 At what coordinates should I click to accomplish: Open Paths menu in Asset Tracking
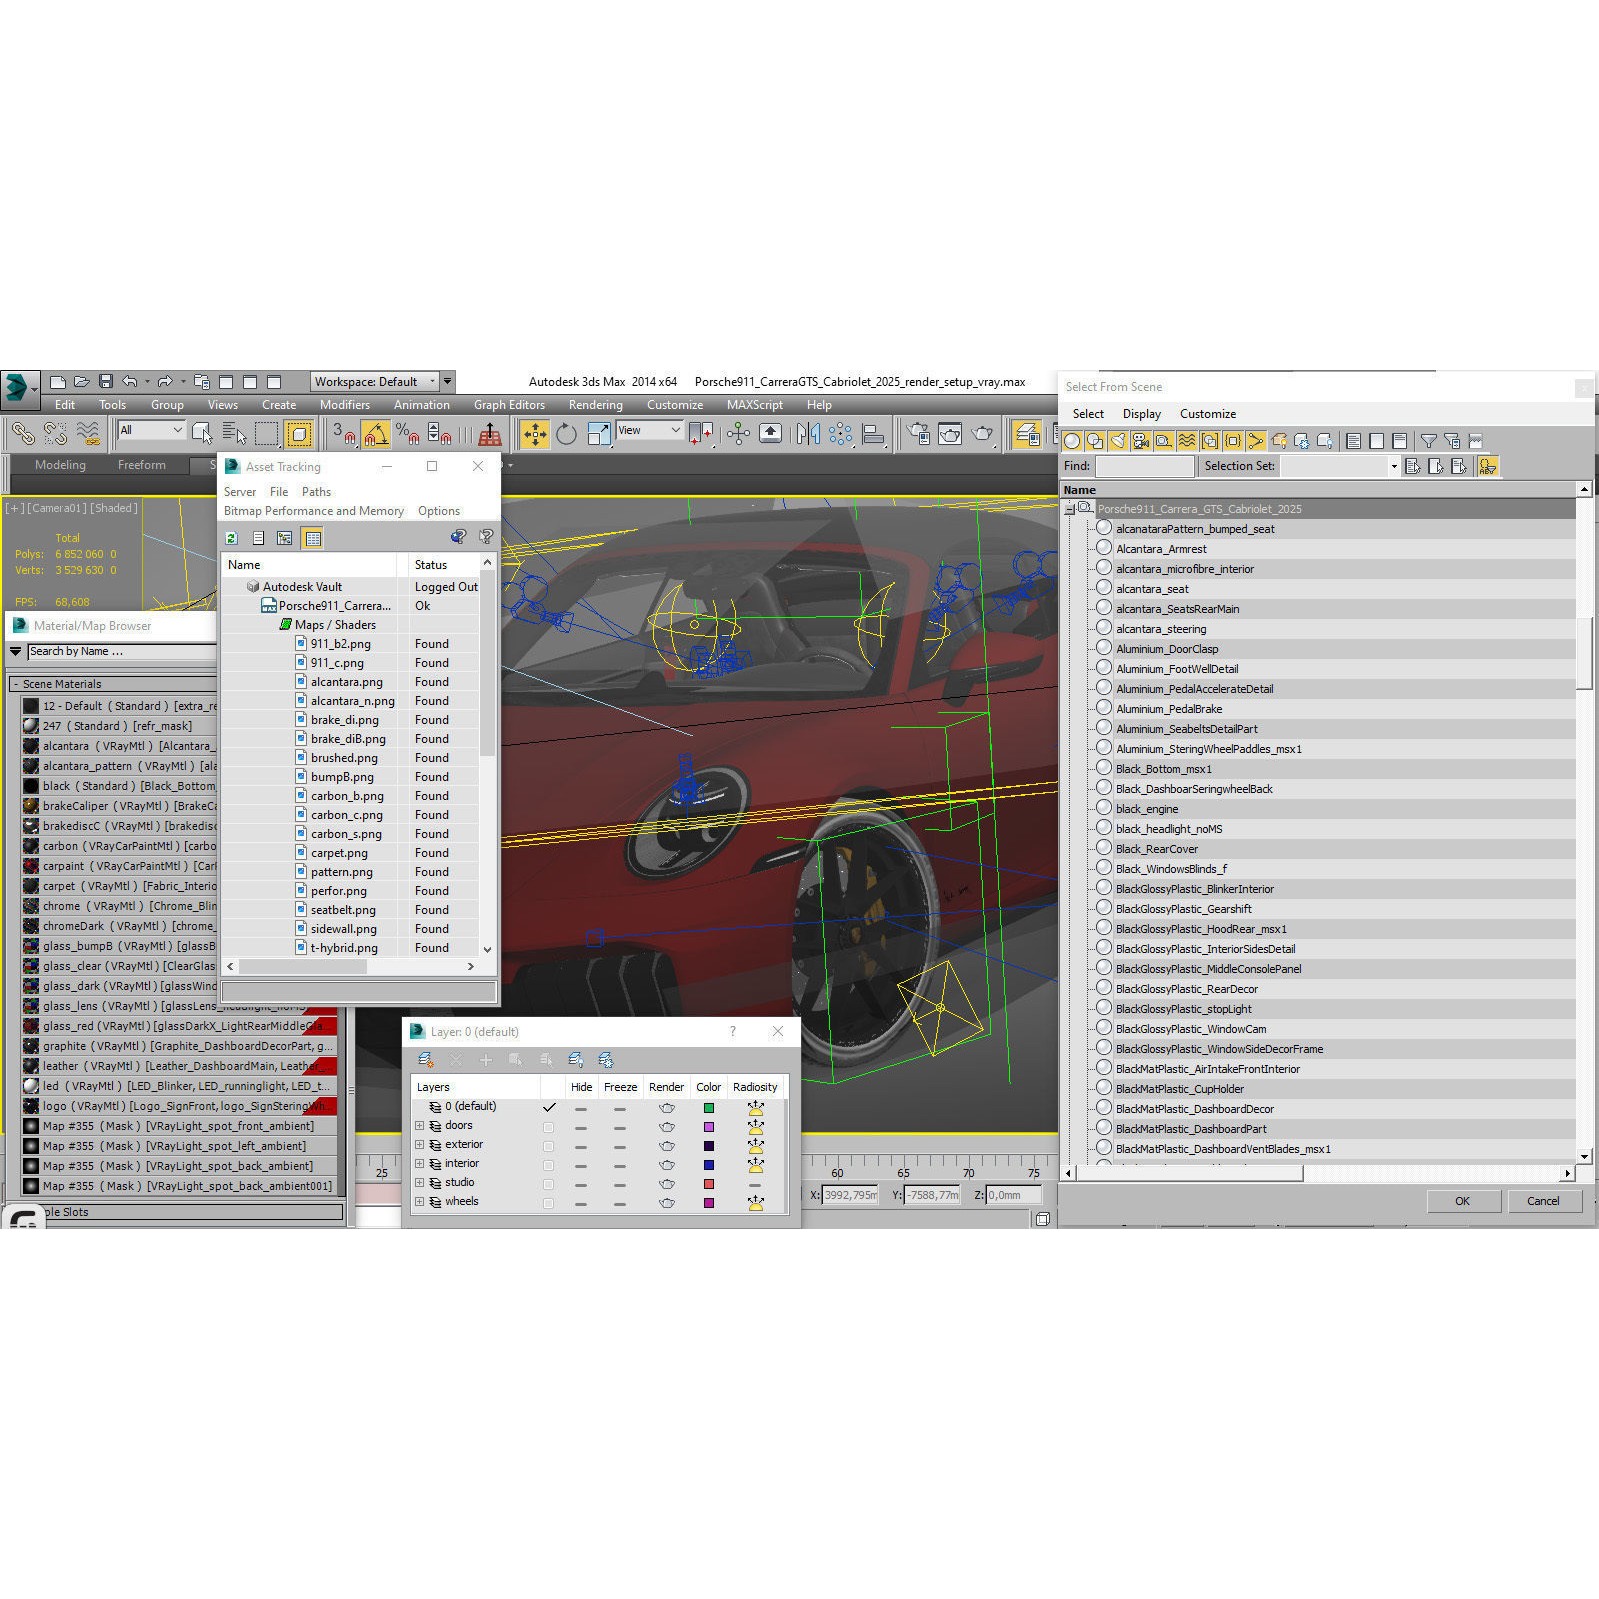[x=316, y=492]
